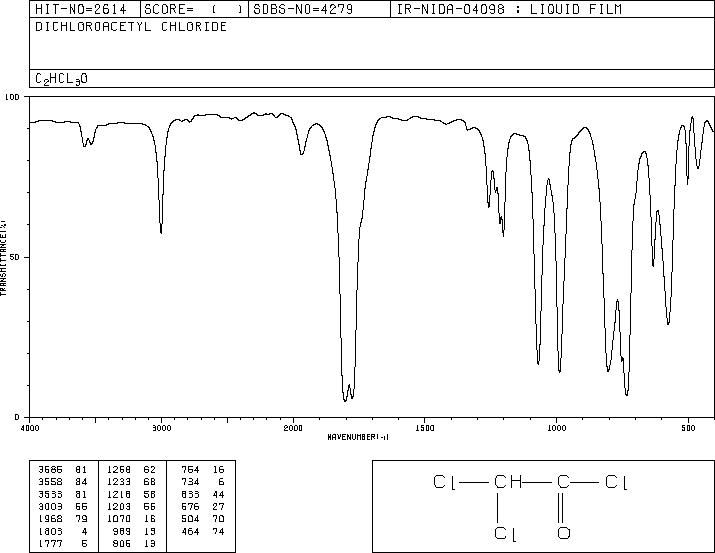Click the 764 peak table entry
This screenshot has height=553, width=715.
(x=202, y=470)
